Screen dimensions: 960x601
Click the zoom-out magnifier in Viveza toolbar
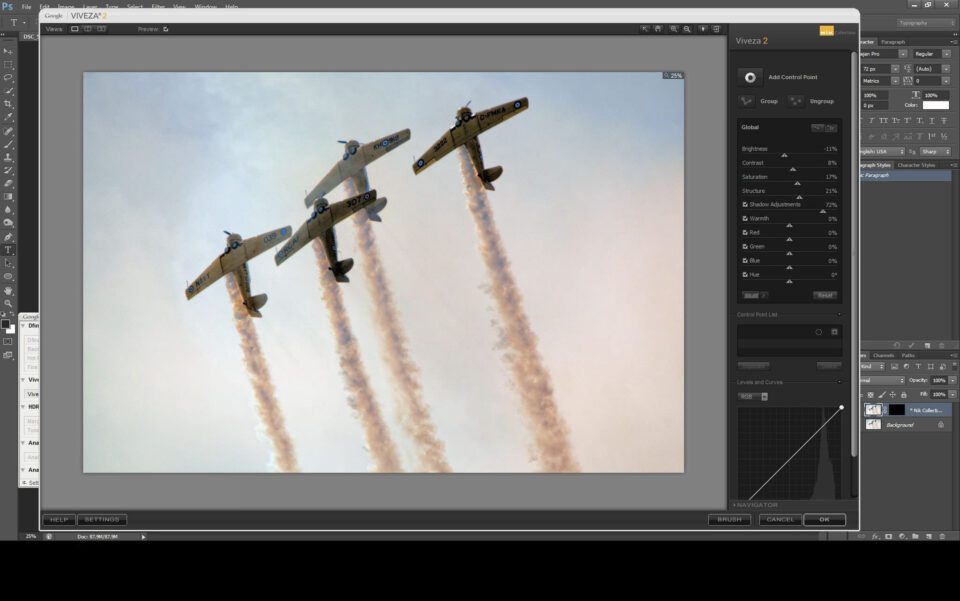[x=687, y=29]
